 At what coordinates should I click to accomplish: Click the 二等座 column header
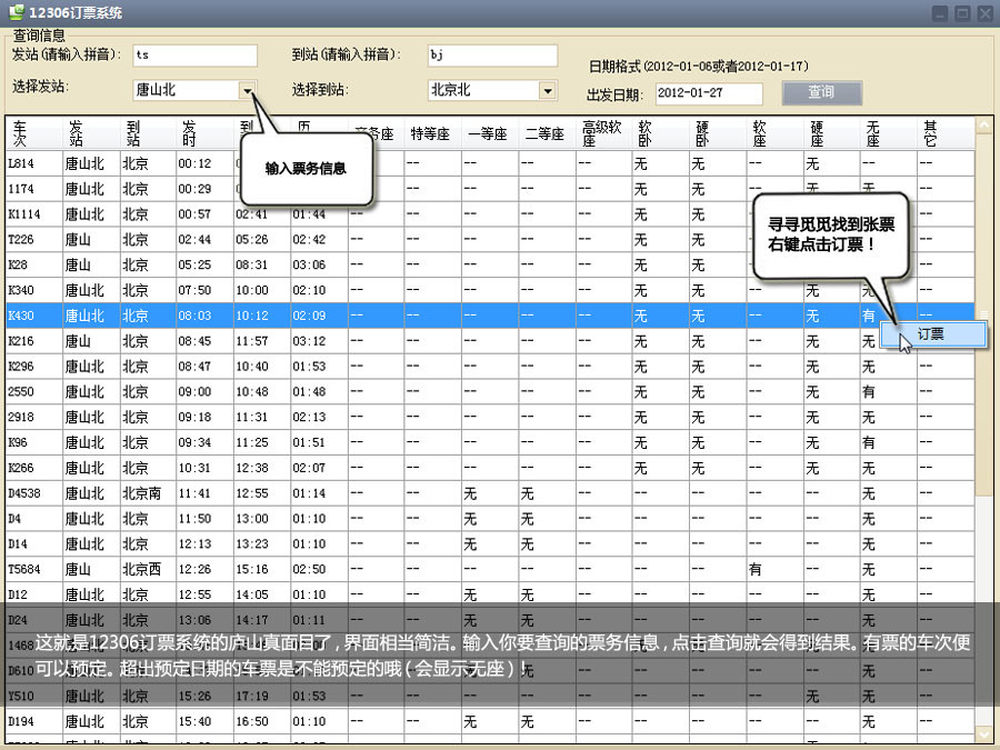click(547, 133)
